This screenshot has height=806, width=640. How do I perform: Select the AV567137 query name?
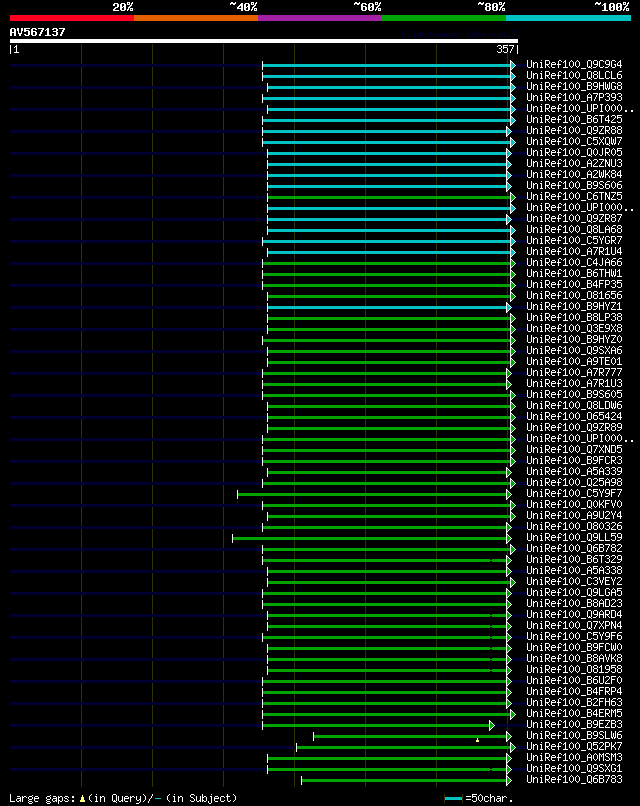click(38, 32)
